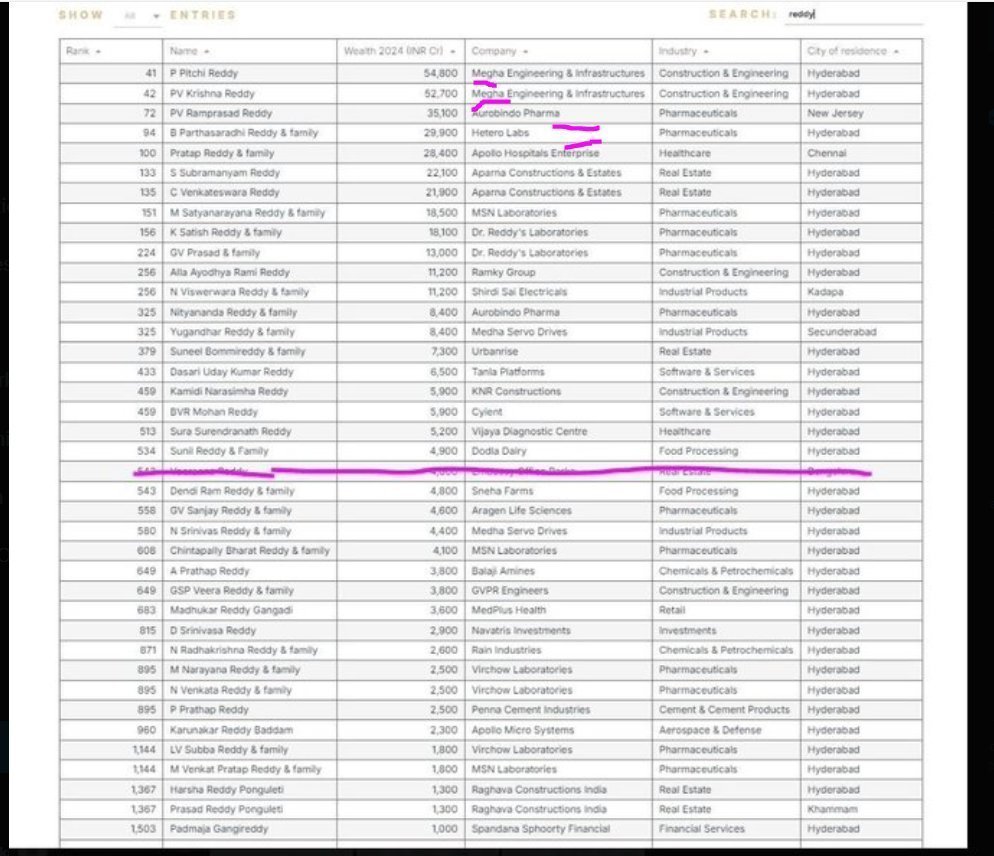Screen dimensions: 994x856
Task: Click 'Sunil Reddy & Family' cell
Action: (x=249, y=451)
